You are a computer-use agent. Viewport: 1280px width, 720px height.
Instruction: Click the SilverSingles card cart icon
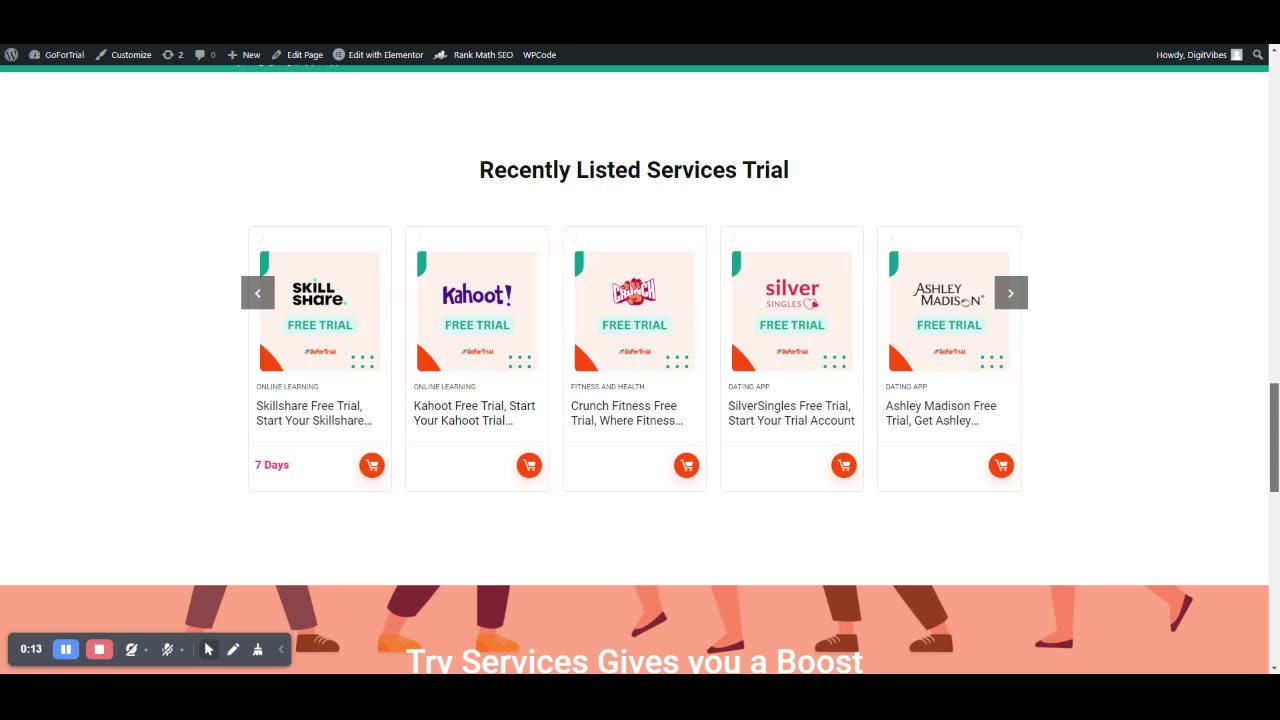coord(844,465)
